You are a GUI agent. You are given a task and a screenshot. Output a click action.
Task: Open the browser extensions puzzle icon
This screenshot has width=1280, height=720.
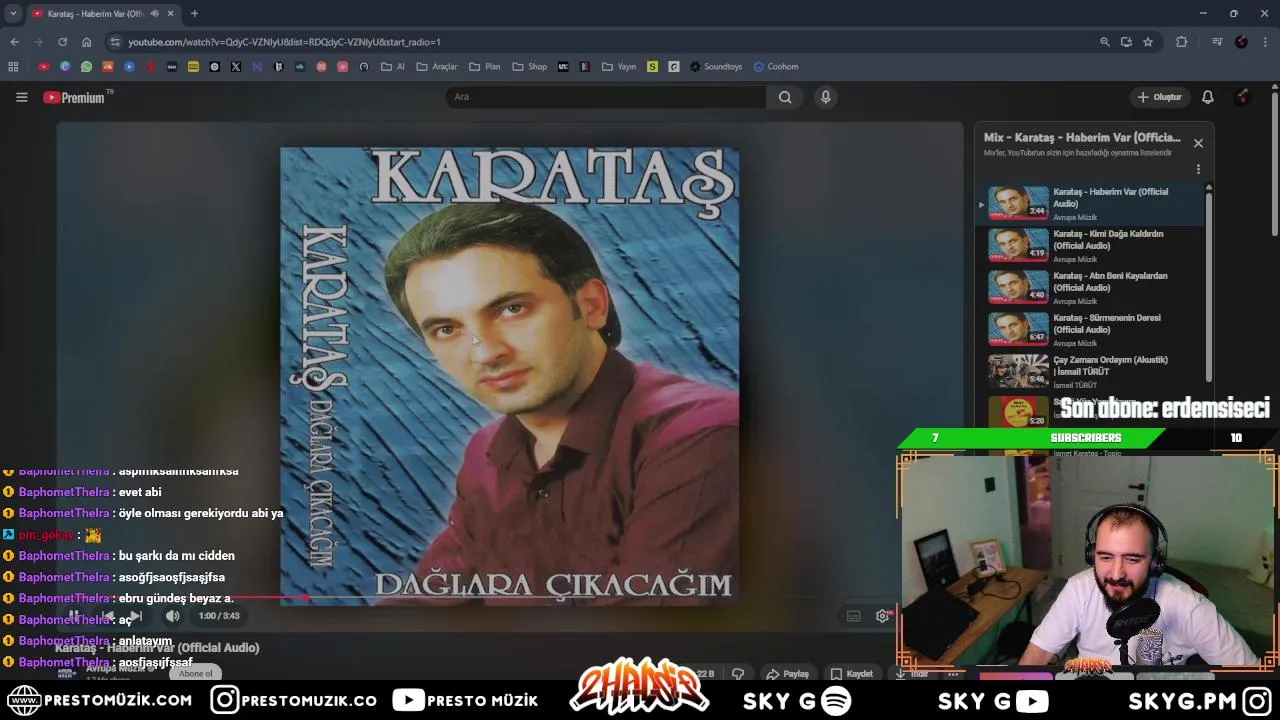pos(1182,42)
